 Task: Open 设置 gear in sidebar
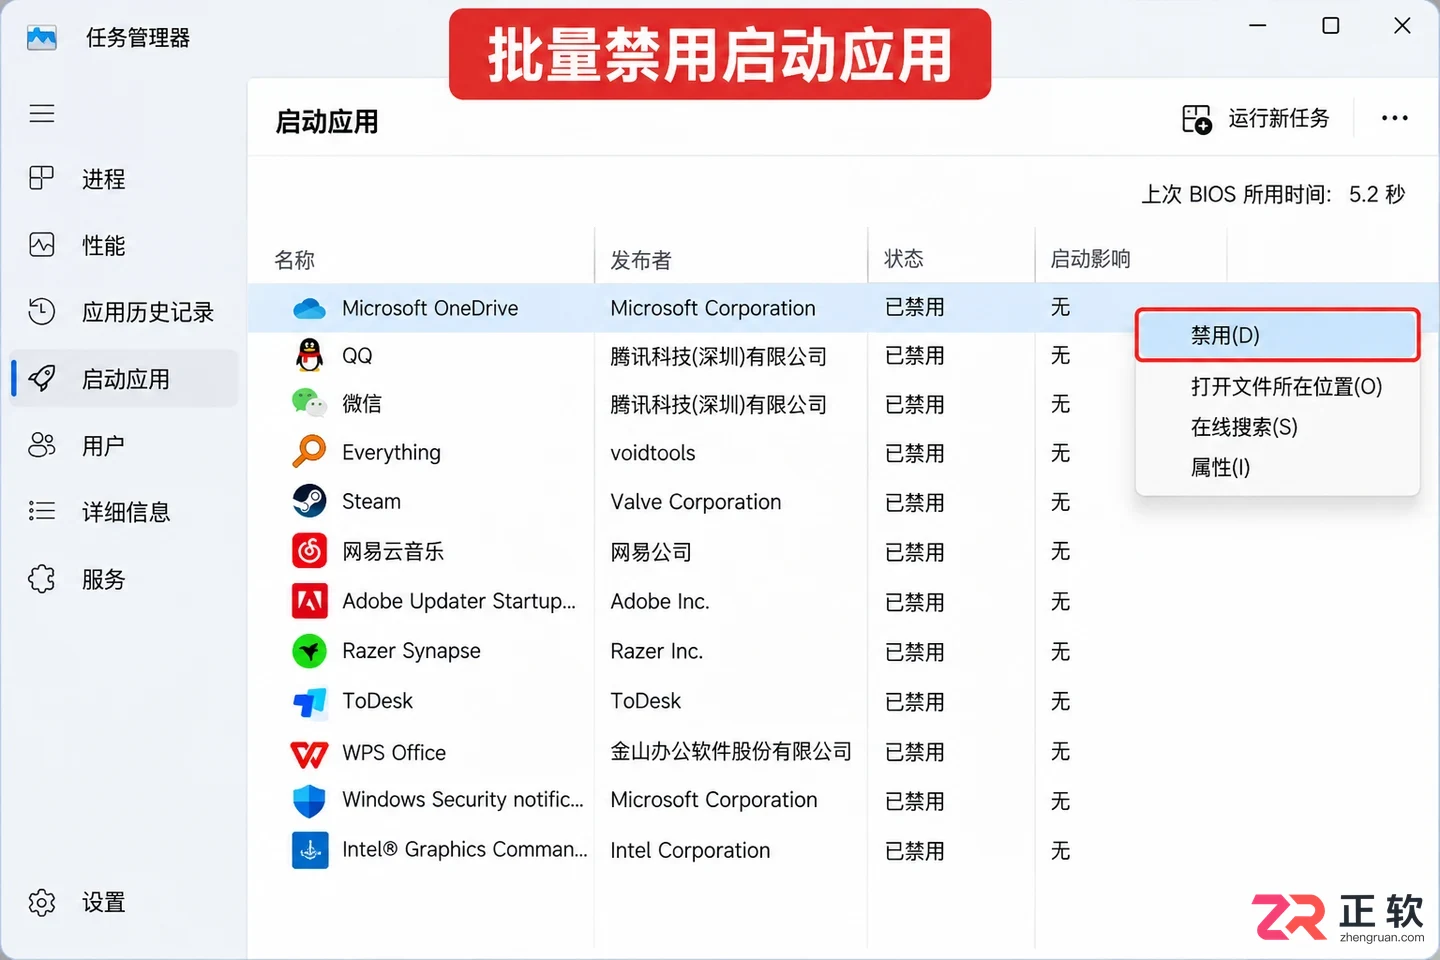42,902
